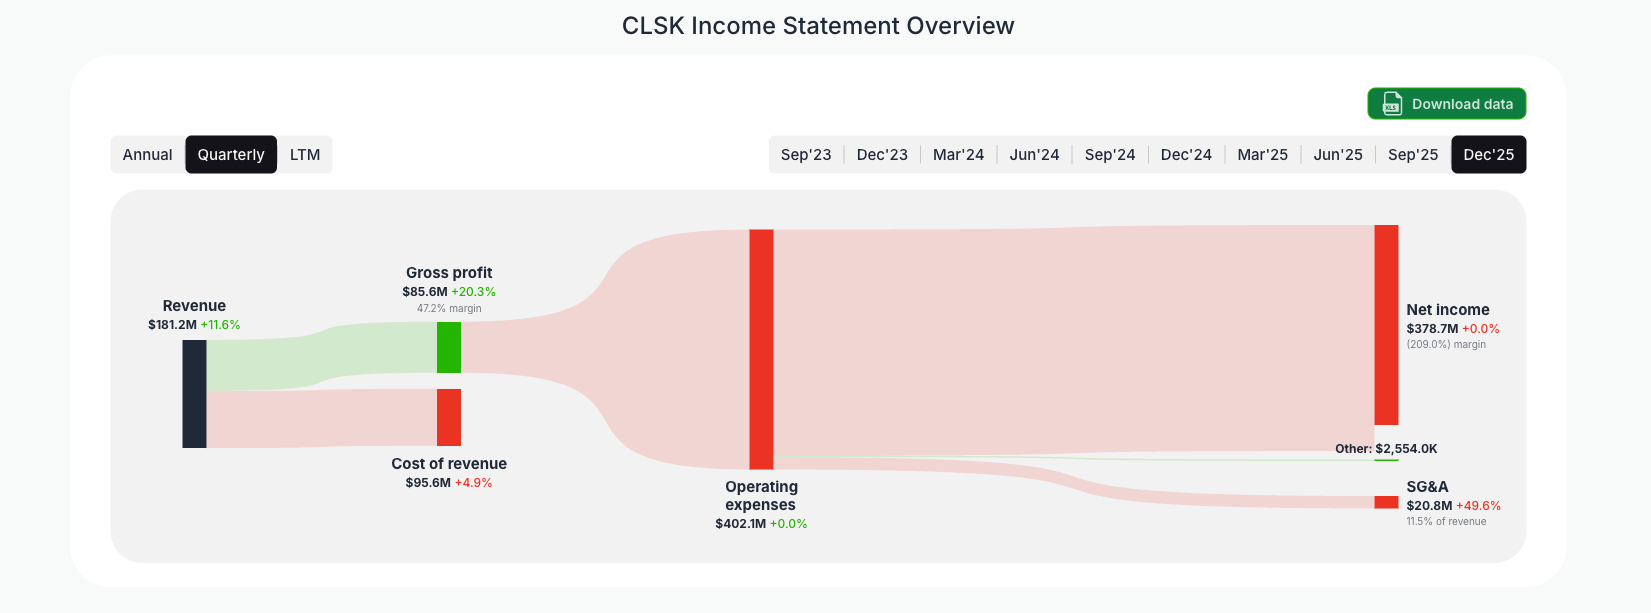The image size is (1651, 613).
Task: Switch to the LTM view
Action: [x=305, y=154]
